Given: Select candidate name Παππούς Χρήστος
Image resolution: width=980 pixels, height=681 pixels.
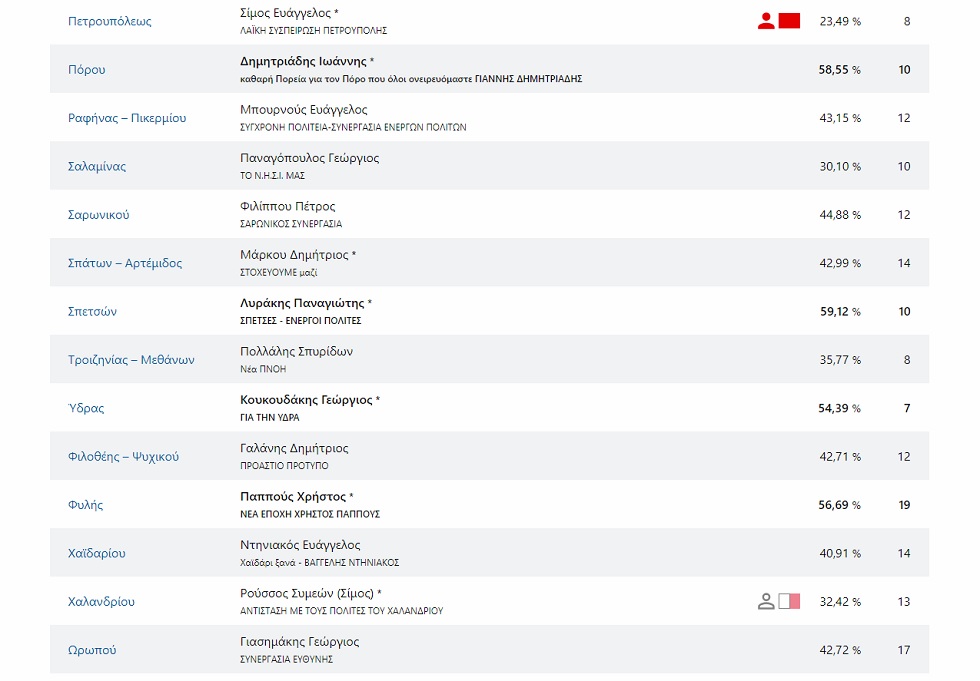Looking at the screenshot, I should [x=293, y=497].
